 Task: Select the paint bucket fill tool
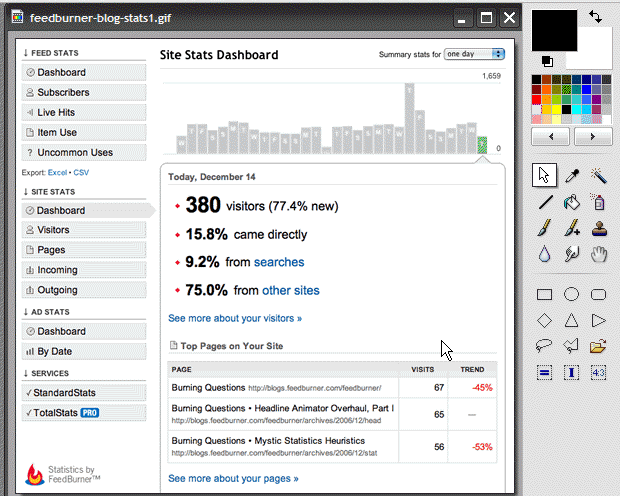point(572,202)
